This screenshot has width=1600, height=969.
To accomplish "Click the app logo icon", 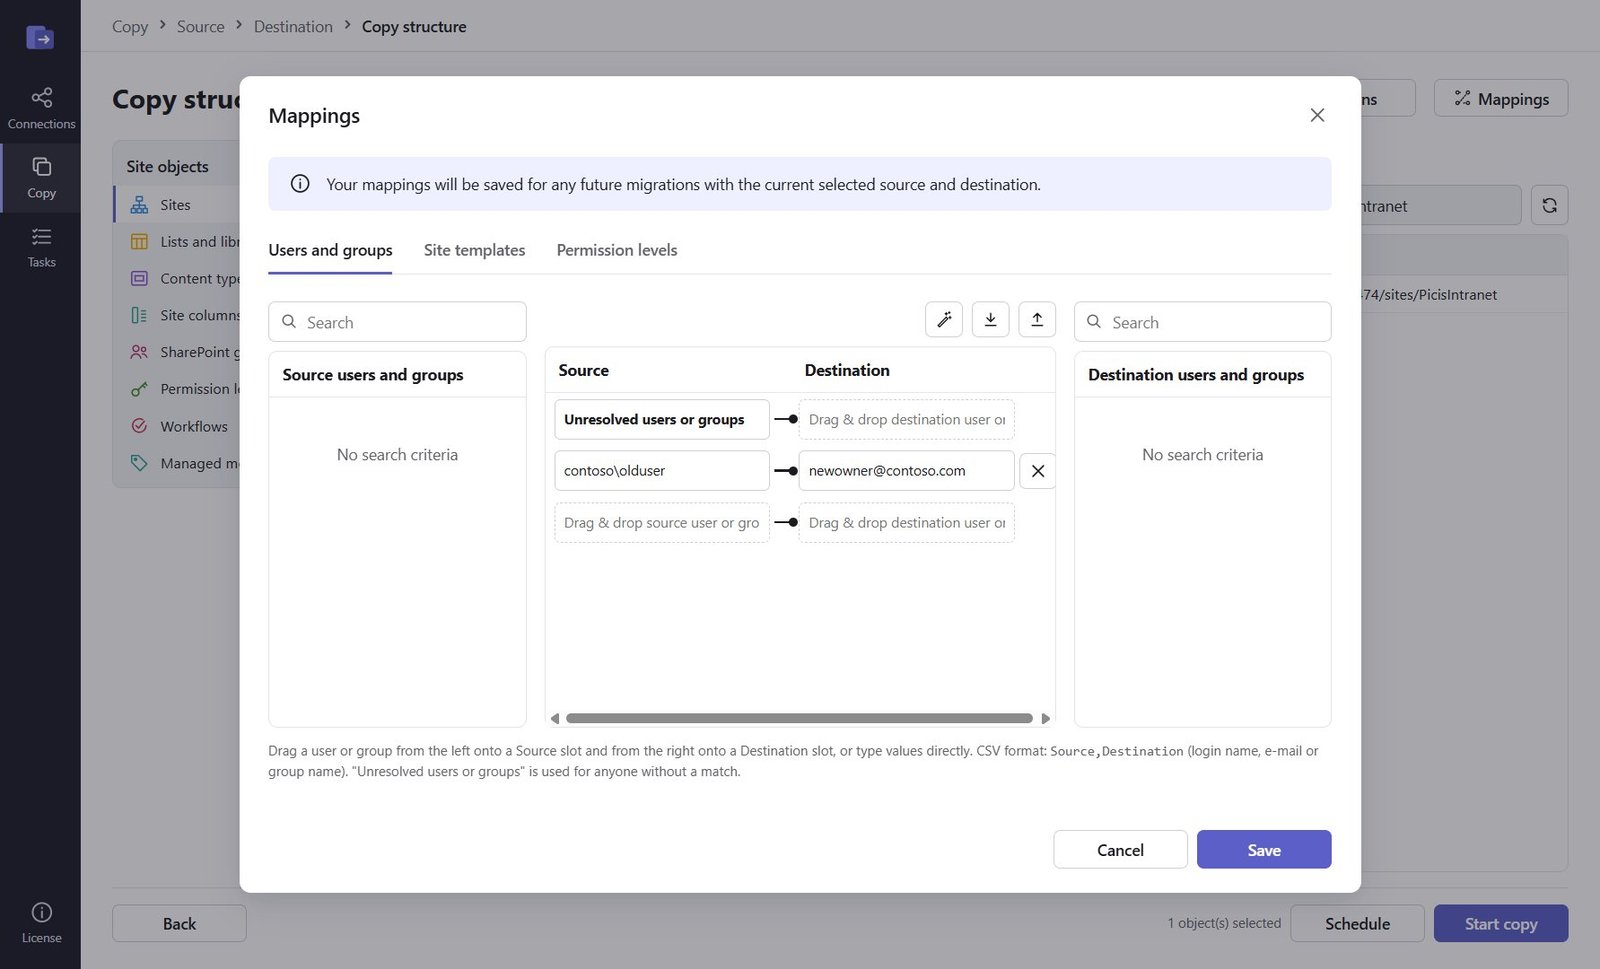I will pos(40,38).
